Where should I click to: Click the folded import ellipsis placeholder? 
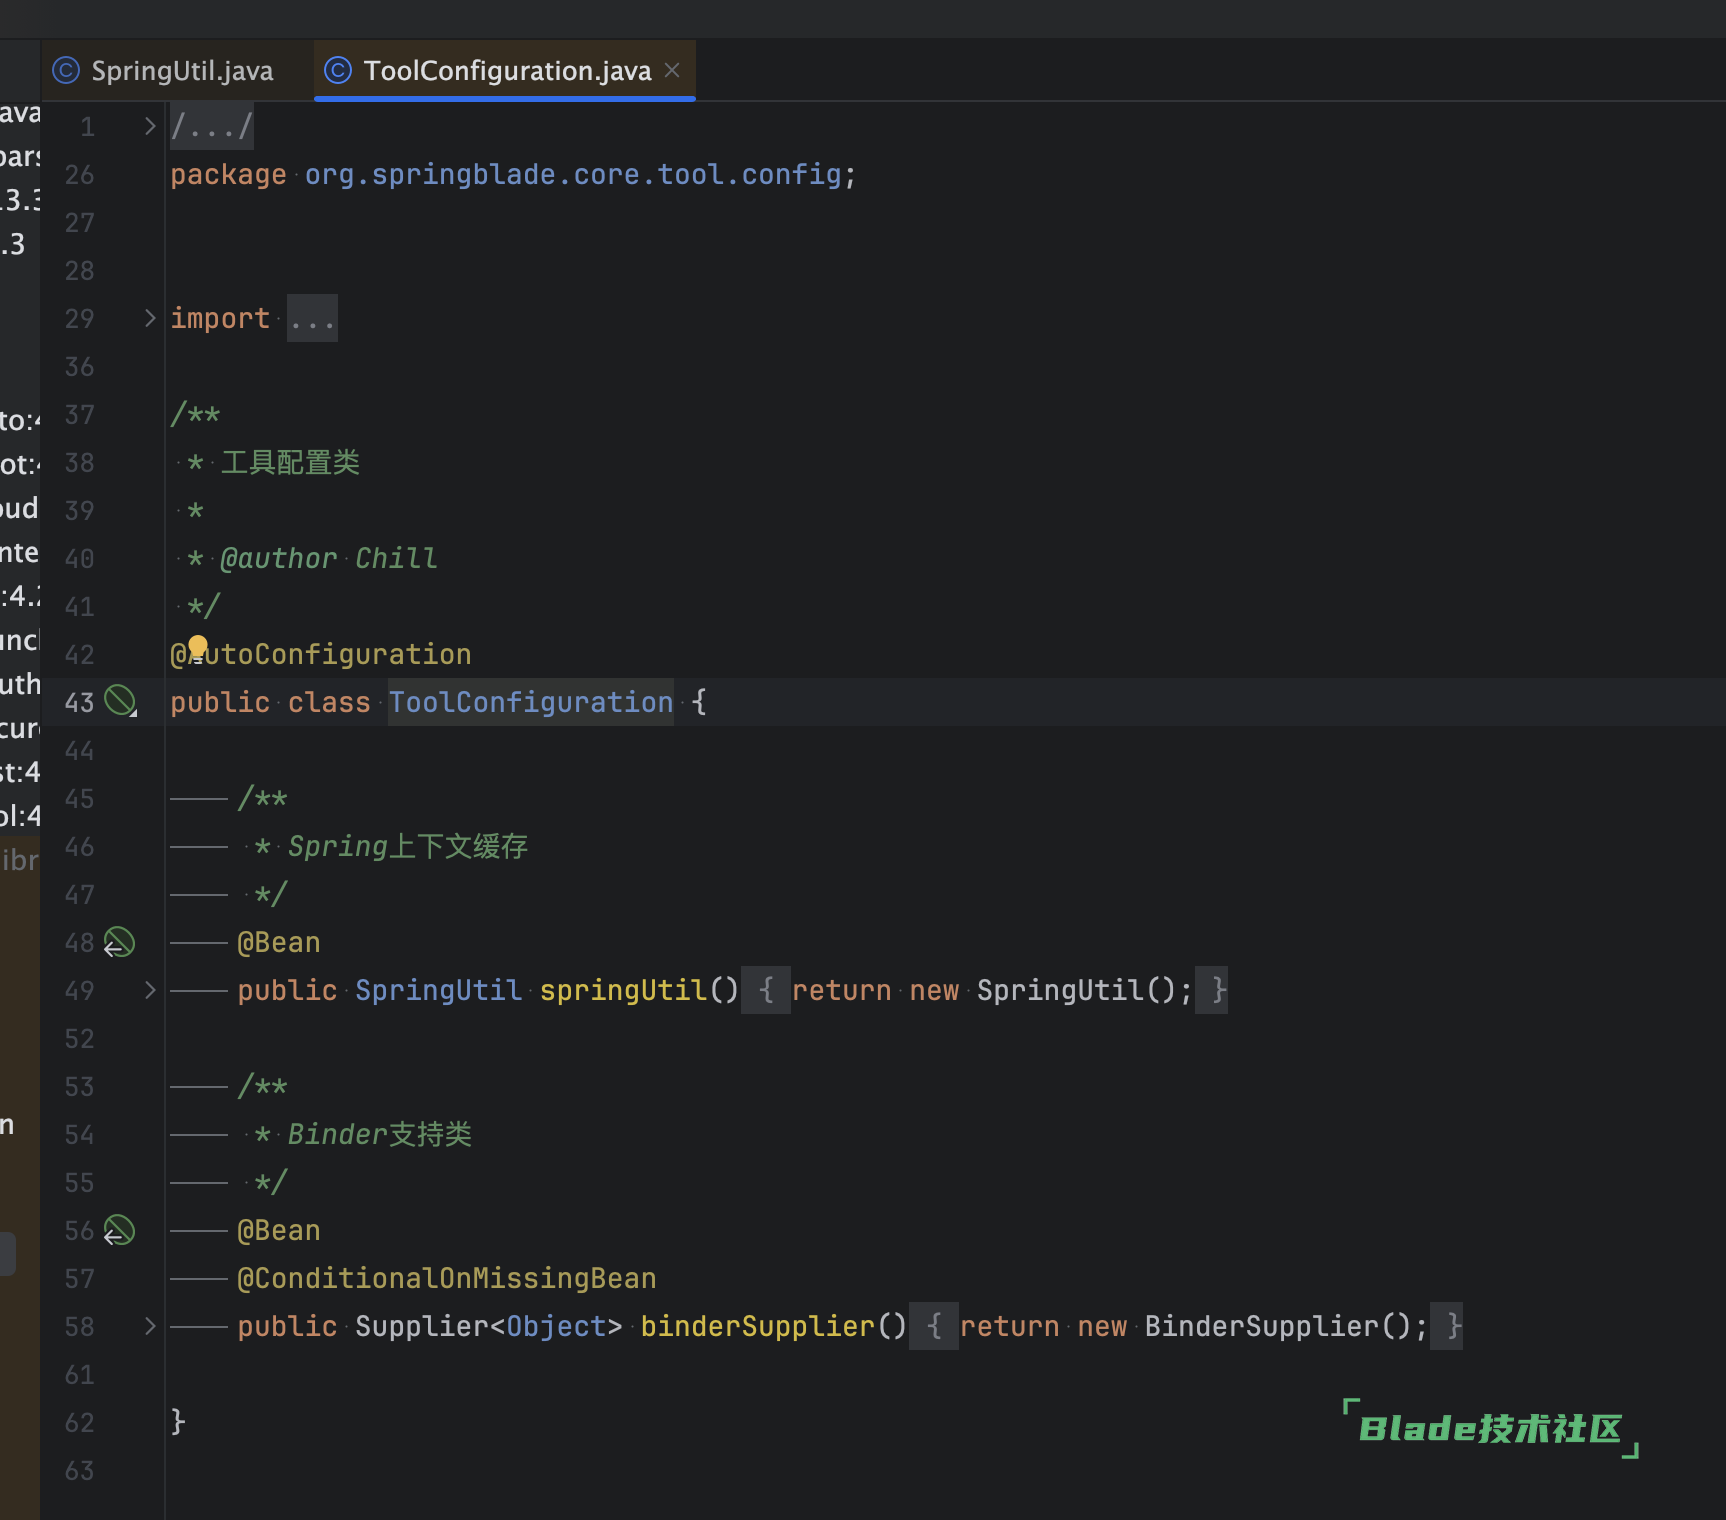(x=312, y=319)
